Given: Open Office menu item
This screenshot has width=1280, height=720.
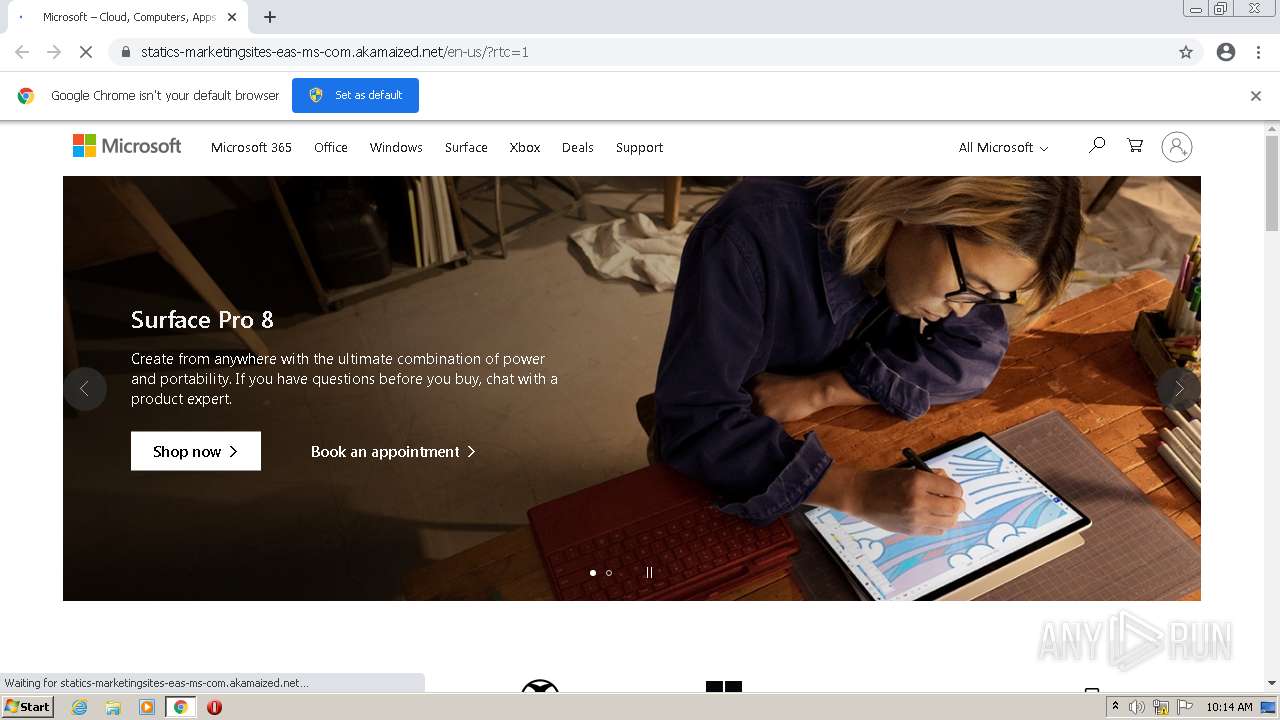Looking at the screenshot, I should coord(331,147).
